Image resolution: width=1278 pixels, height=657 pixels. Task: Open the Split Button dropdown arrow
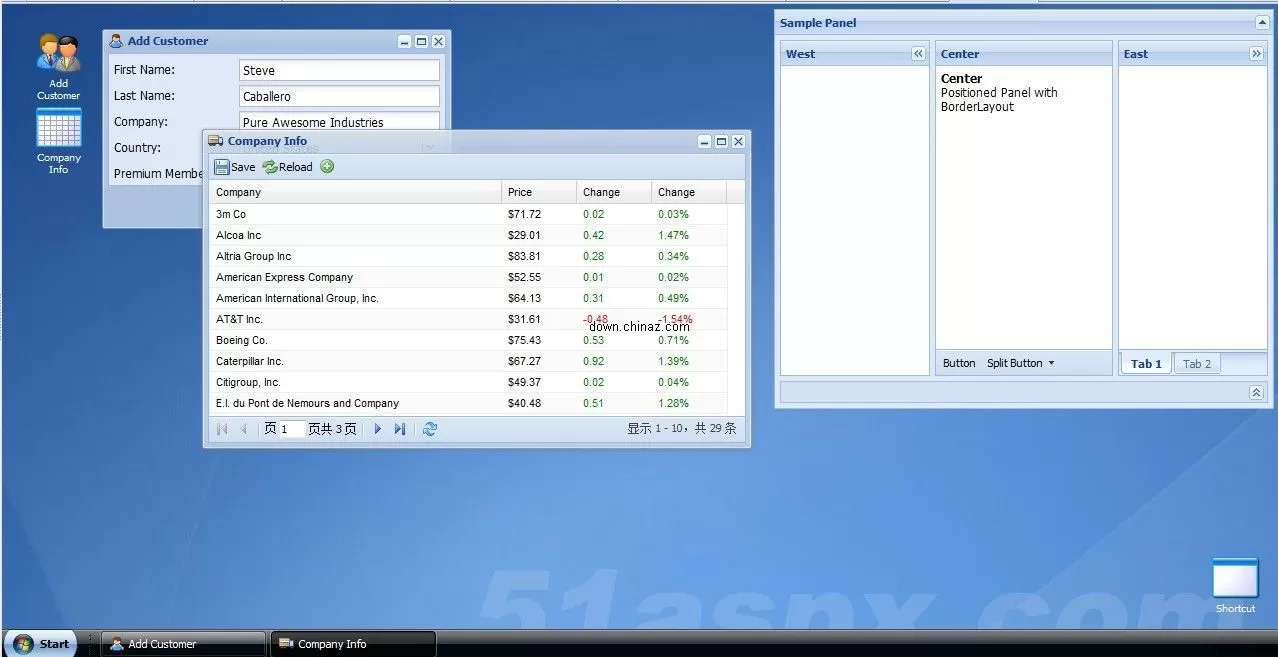pos(1051,363)
